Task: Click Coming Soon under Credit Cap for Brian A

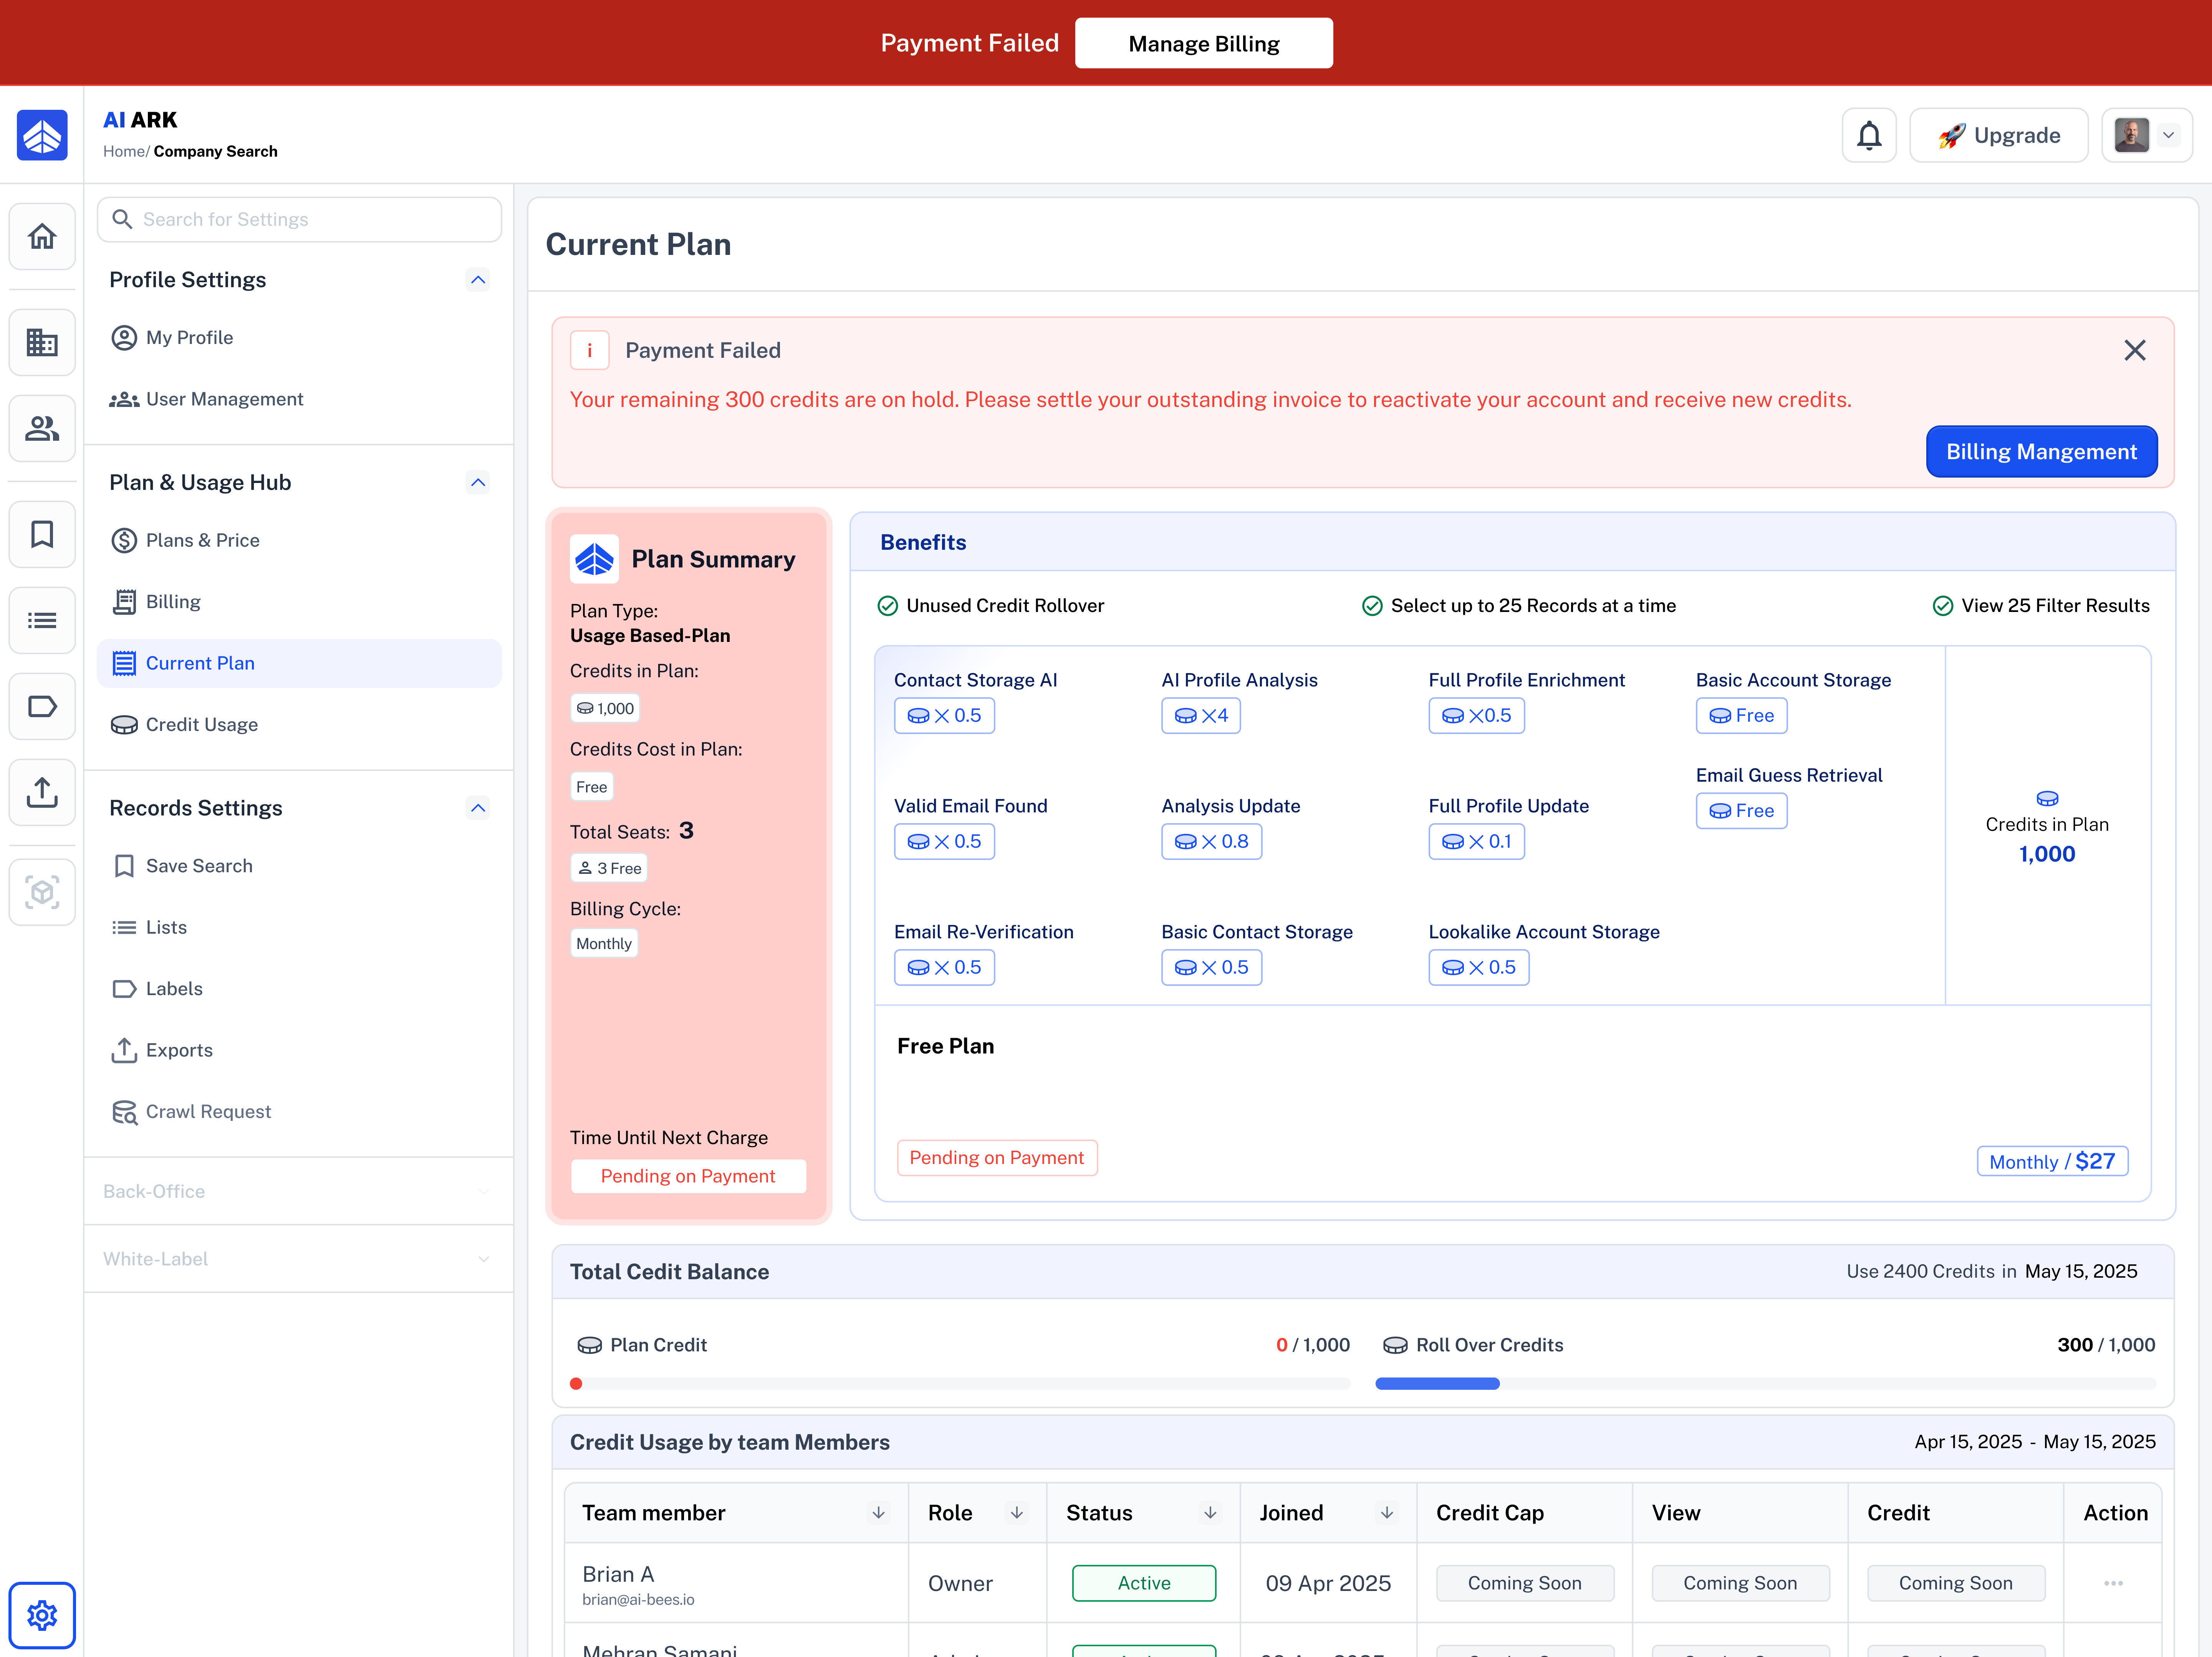Action: point(1525,1583)
